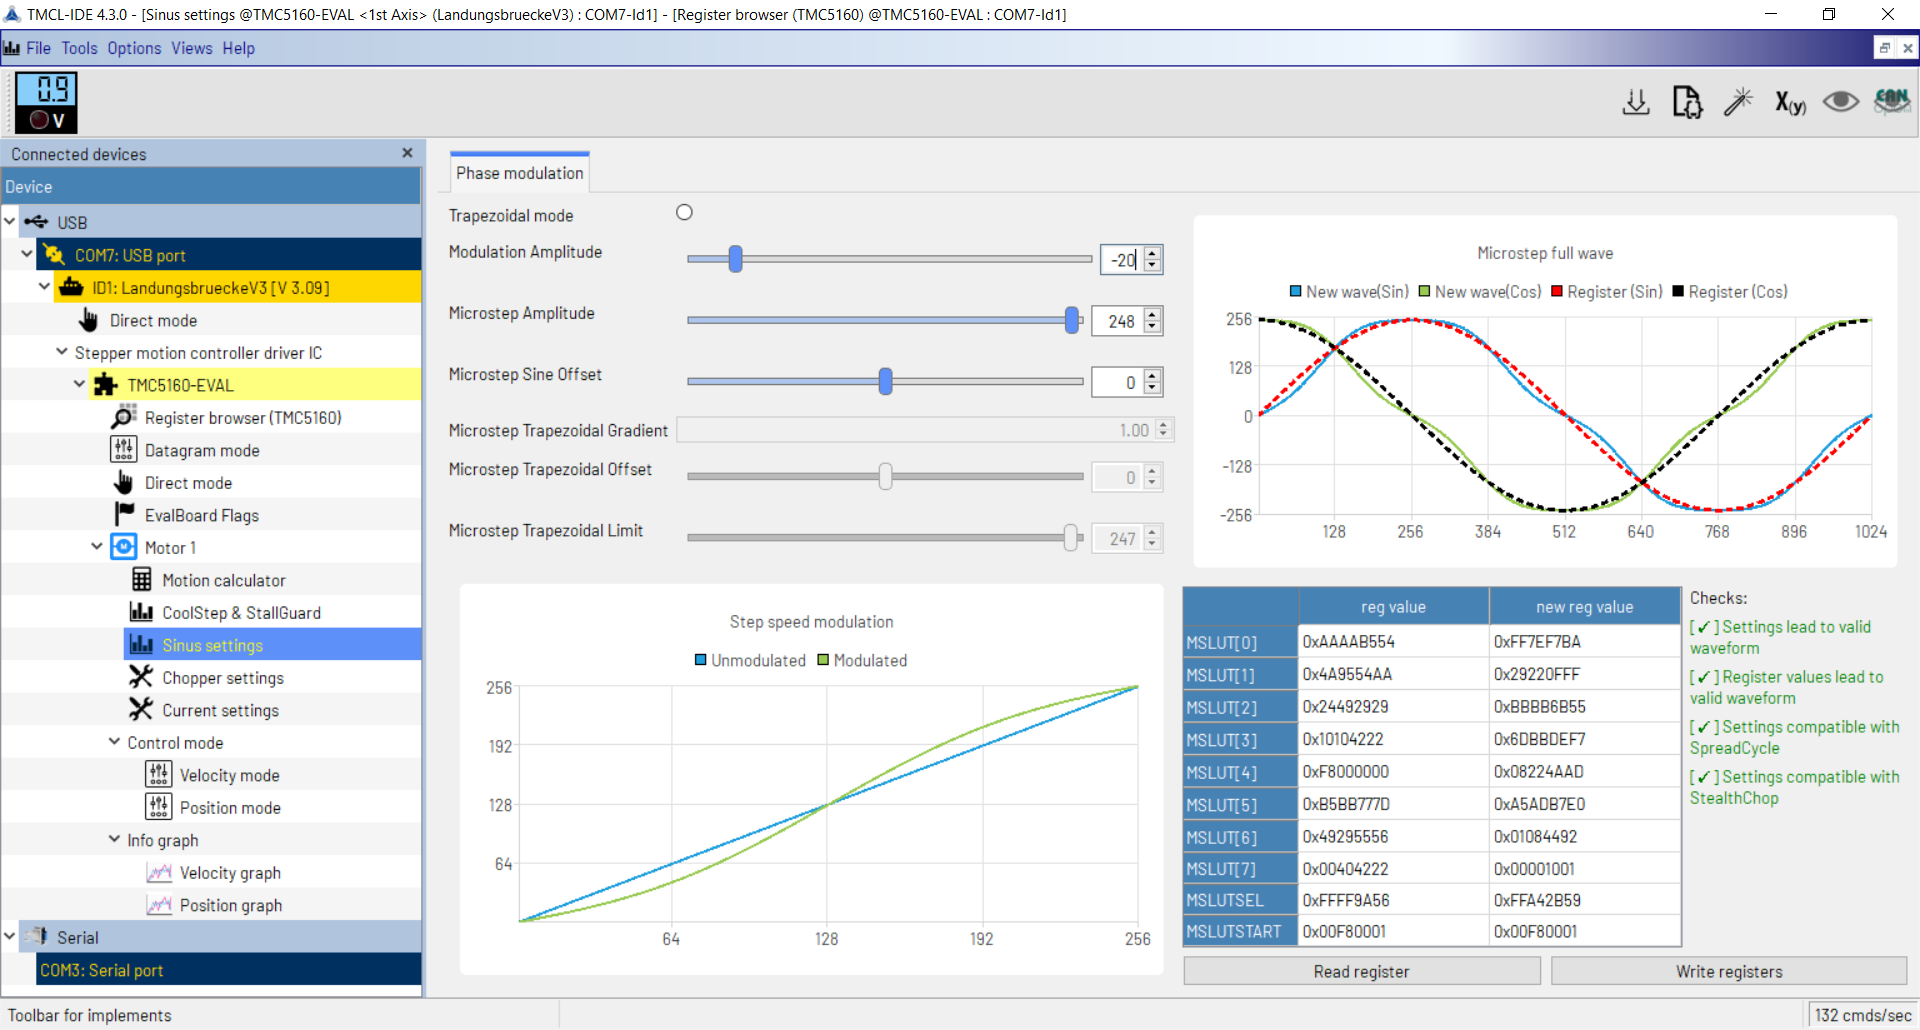Click the Modulation Amplitude slider handle

pos(736,259)
